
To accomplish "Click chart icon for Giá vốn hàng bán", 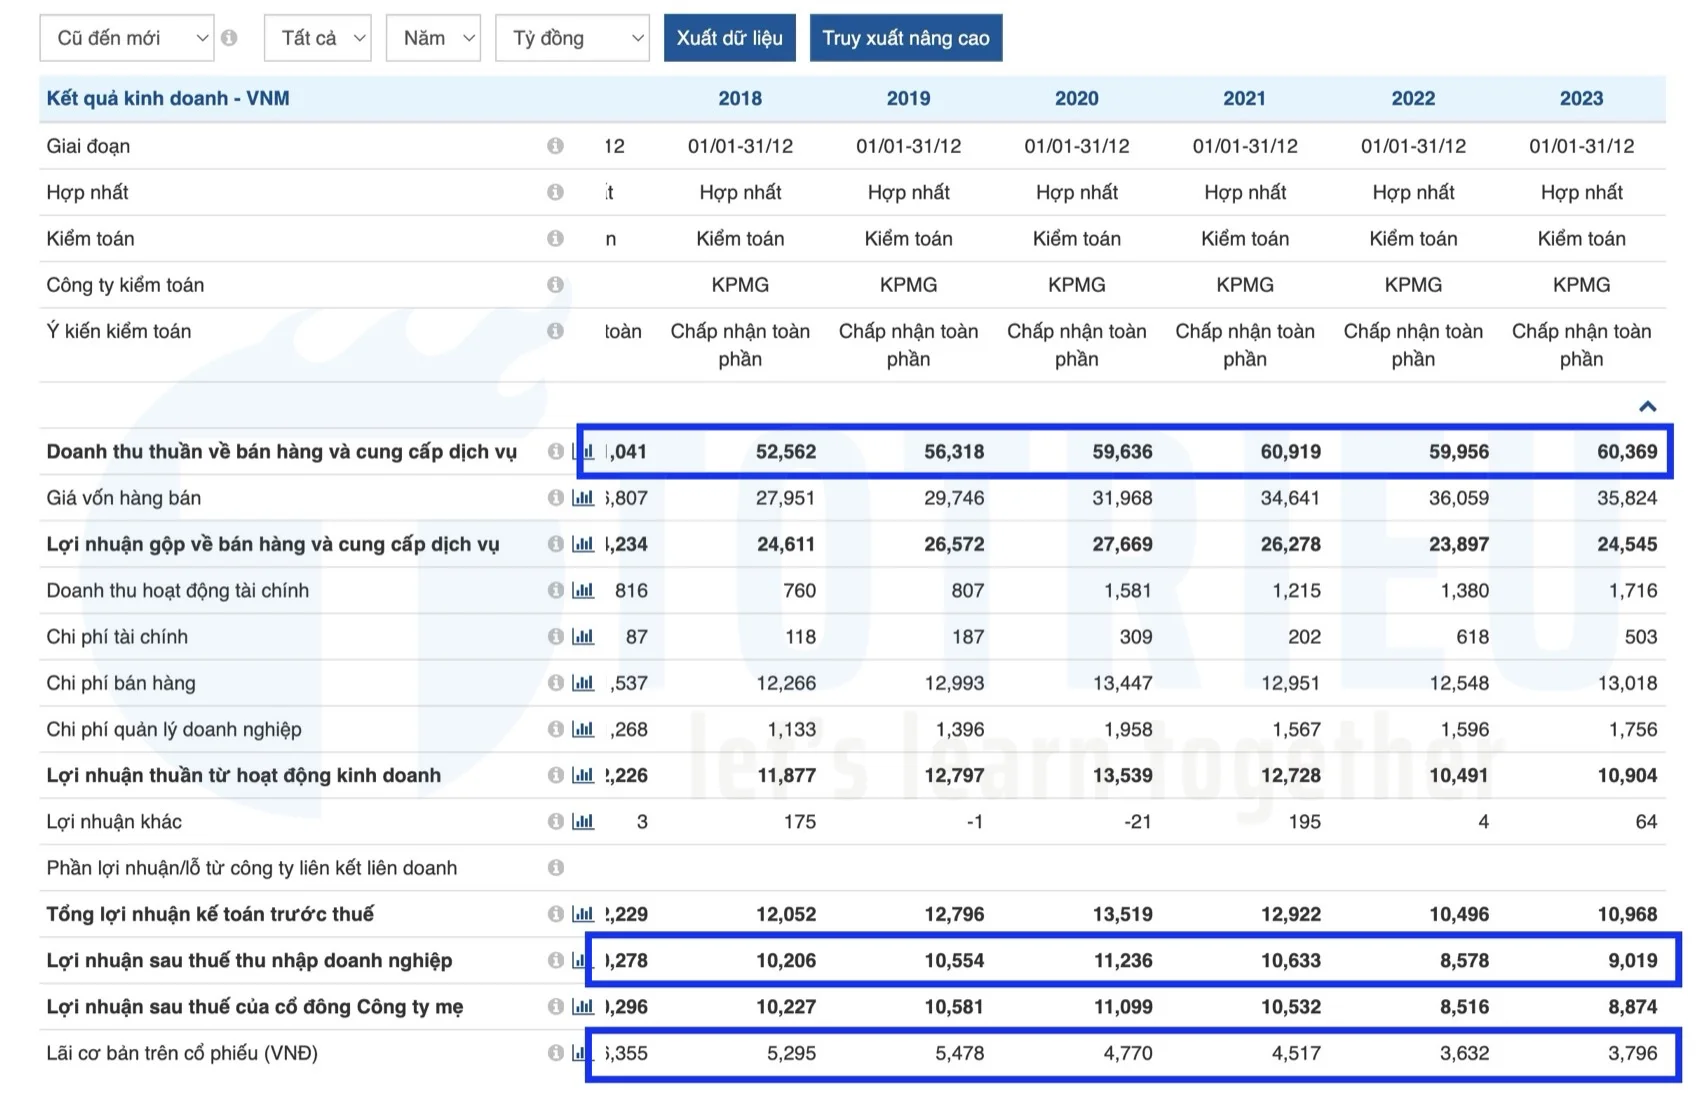I will coord(583,498).
